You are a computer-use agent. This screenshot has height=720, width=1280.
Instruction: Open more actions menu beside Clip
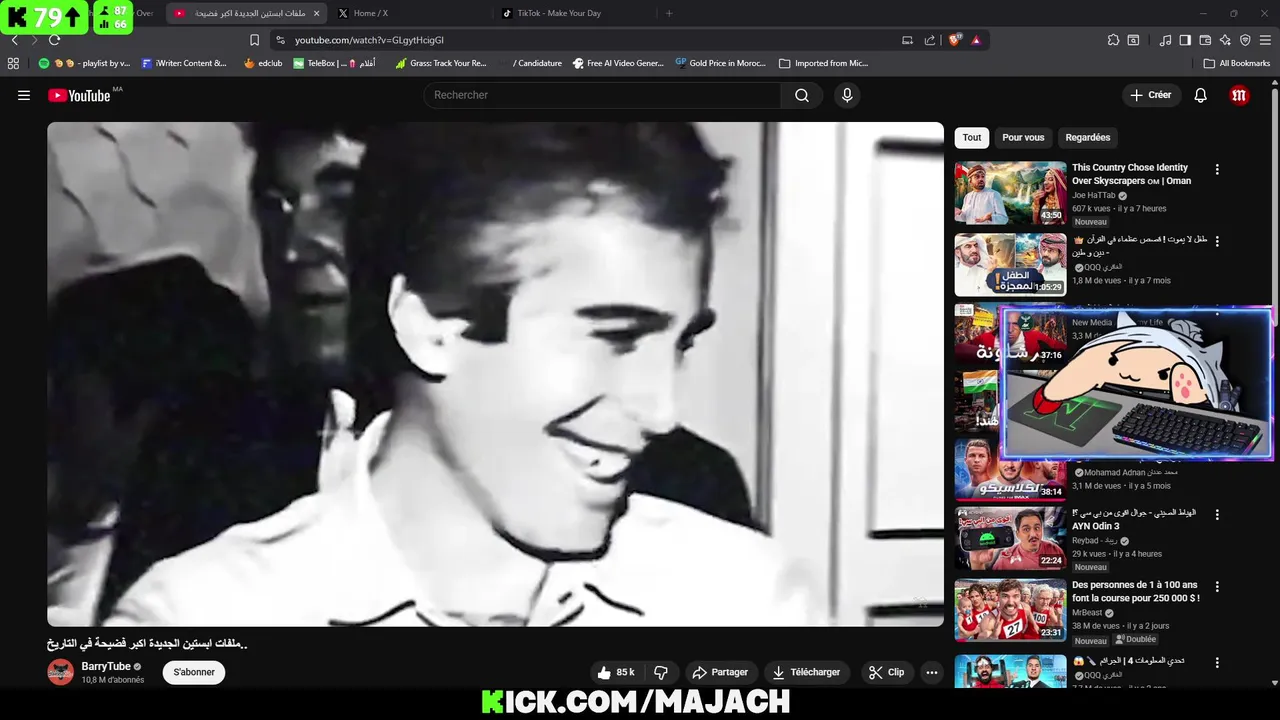point(932,672)
